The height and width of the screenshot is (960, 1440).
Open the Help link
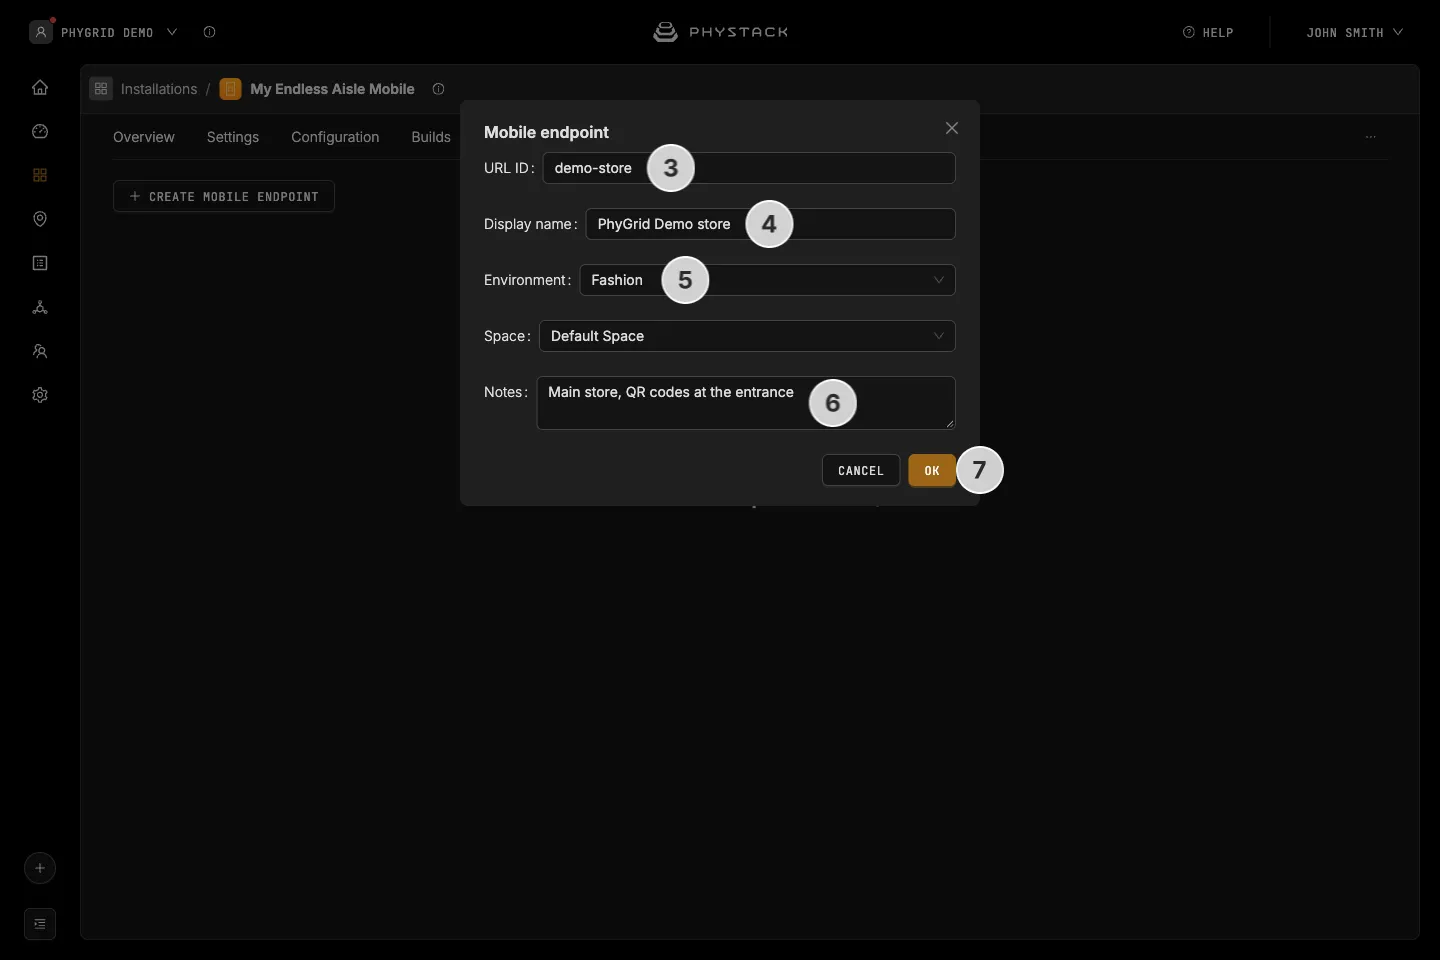click(1208, 32)
